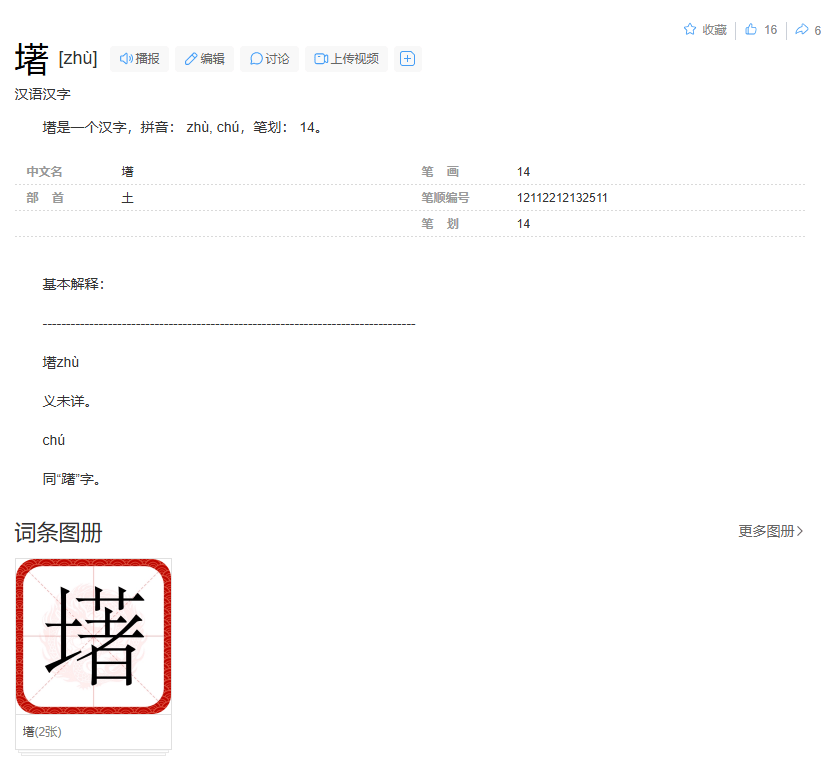821x770 pixels.
Task: Play audio with the 播报 speaker button
Action: [140, 59]
